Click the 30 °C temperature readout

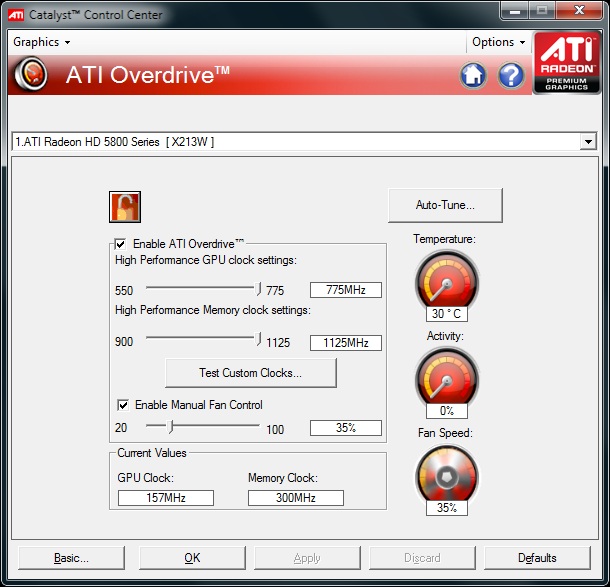click(447, 314)
